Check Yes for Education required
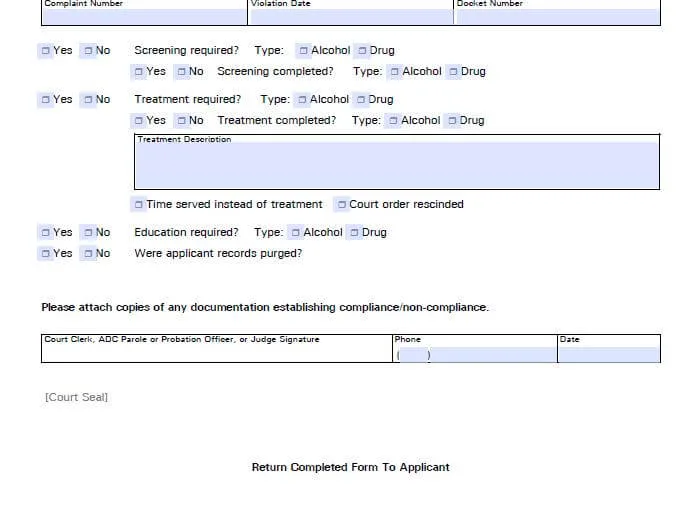 (x=45, y=233)
